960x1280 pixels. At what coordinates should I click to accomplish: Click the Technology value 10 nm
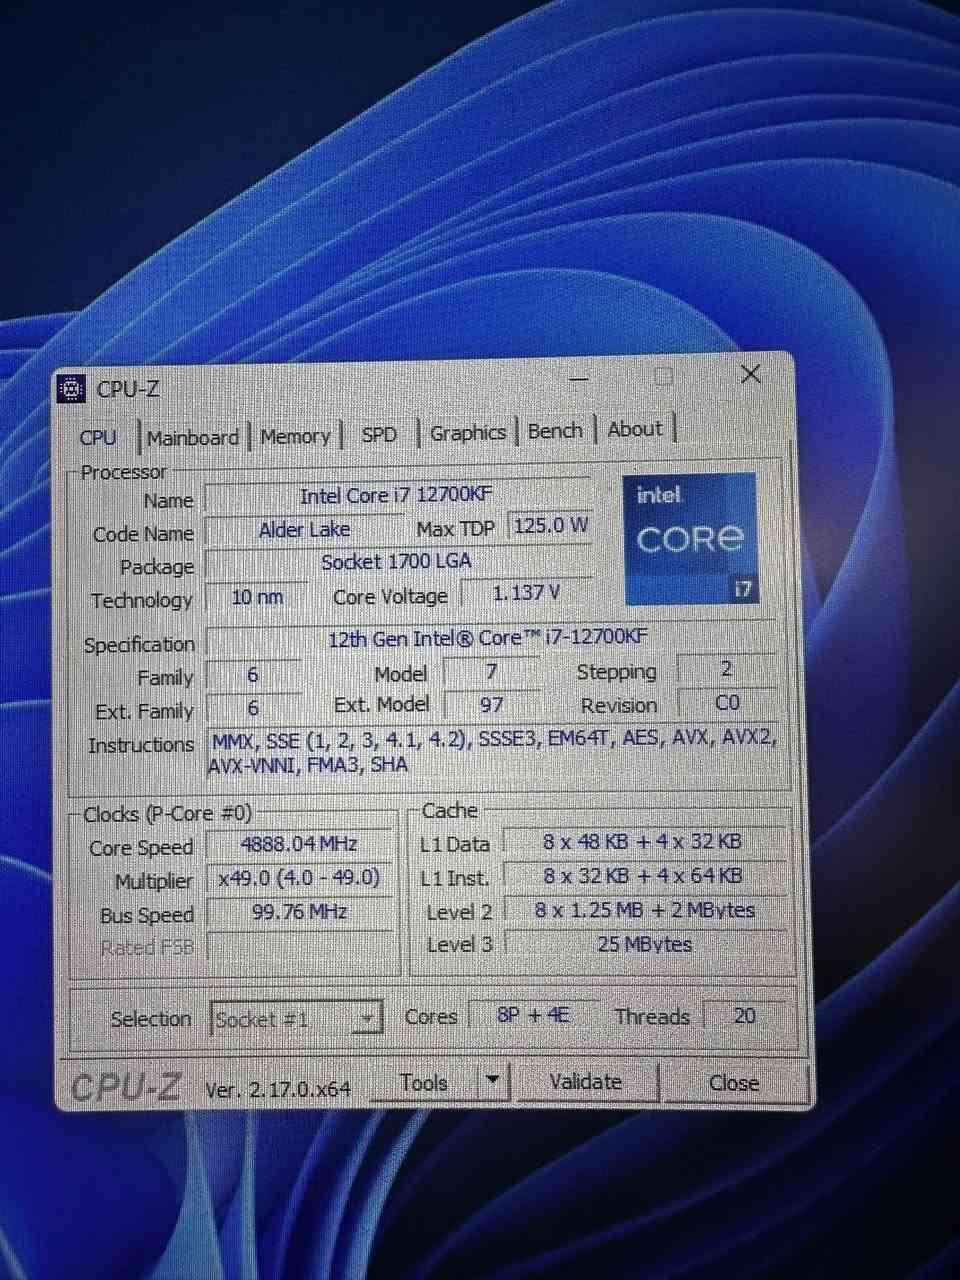coord(257,597)
